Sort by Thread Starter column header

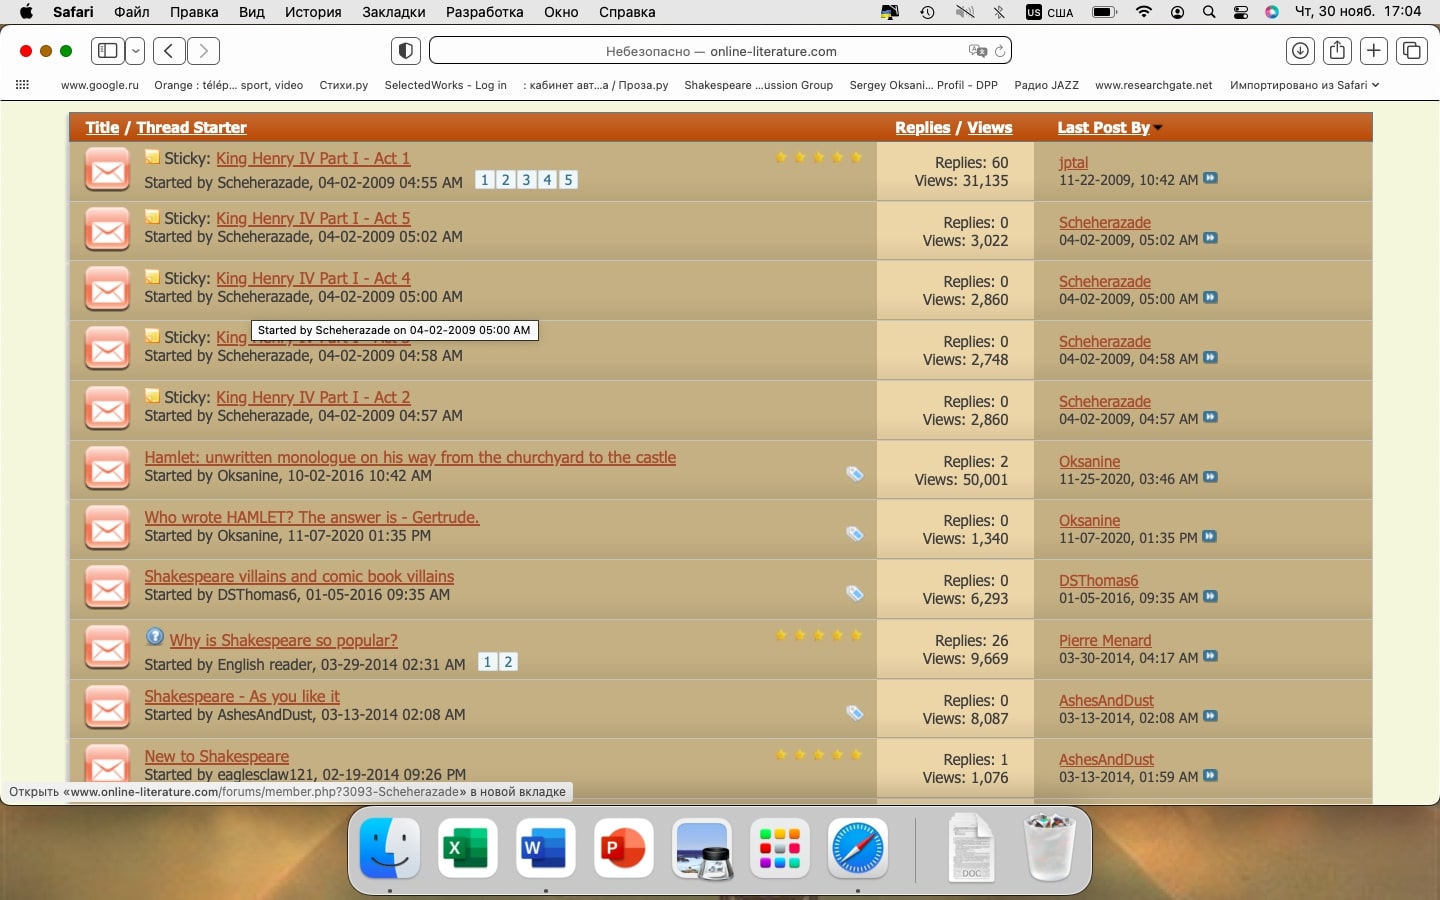pyautogui.click(x=191, y=127)
